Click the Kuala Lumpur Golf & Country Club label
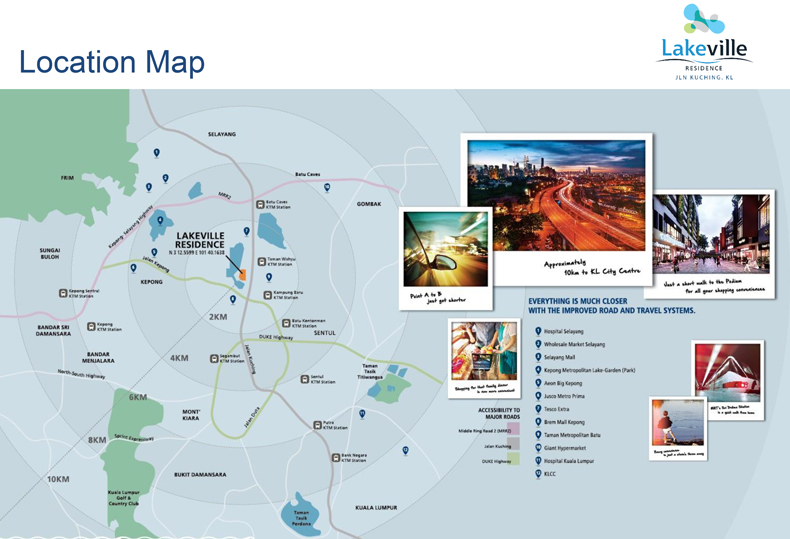 coord(123,498)
